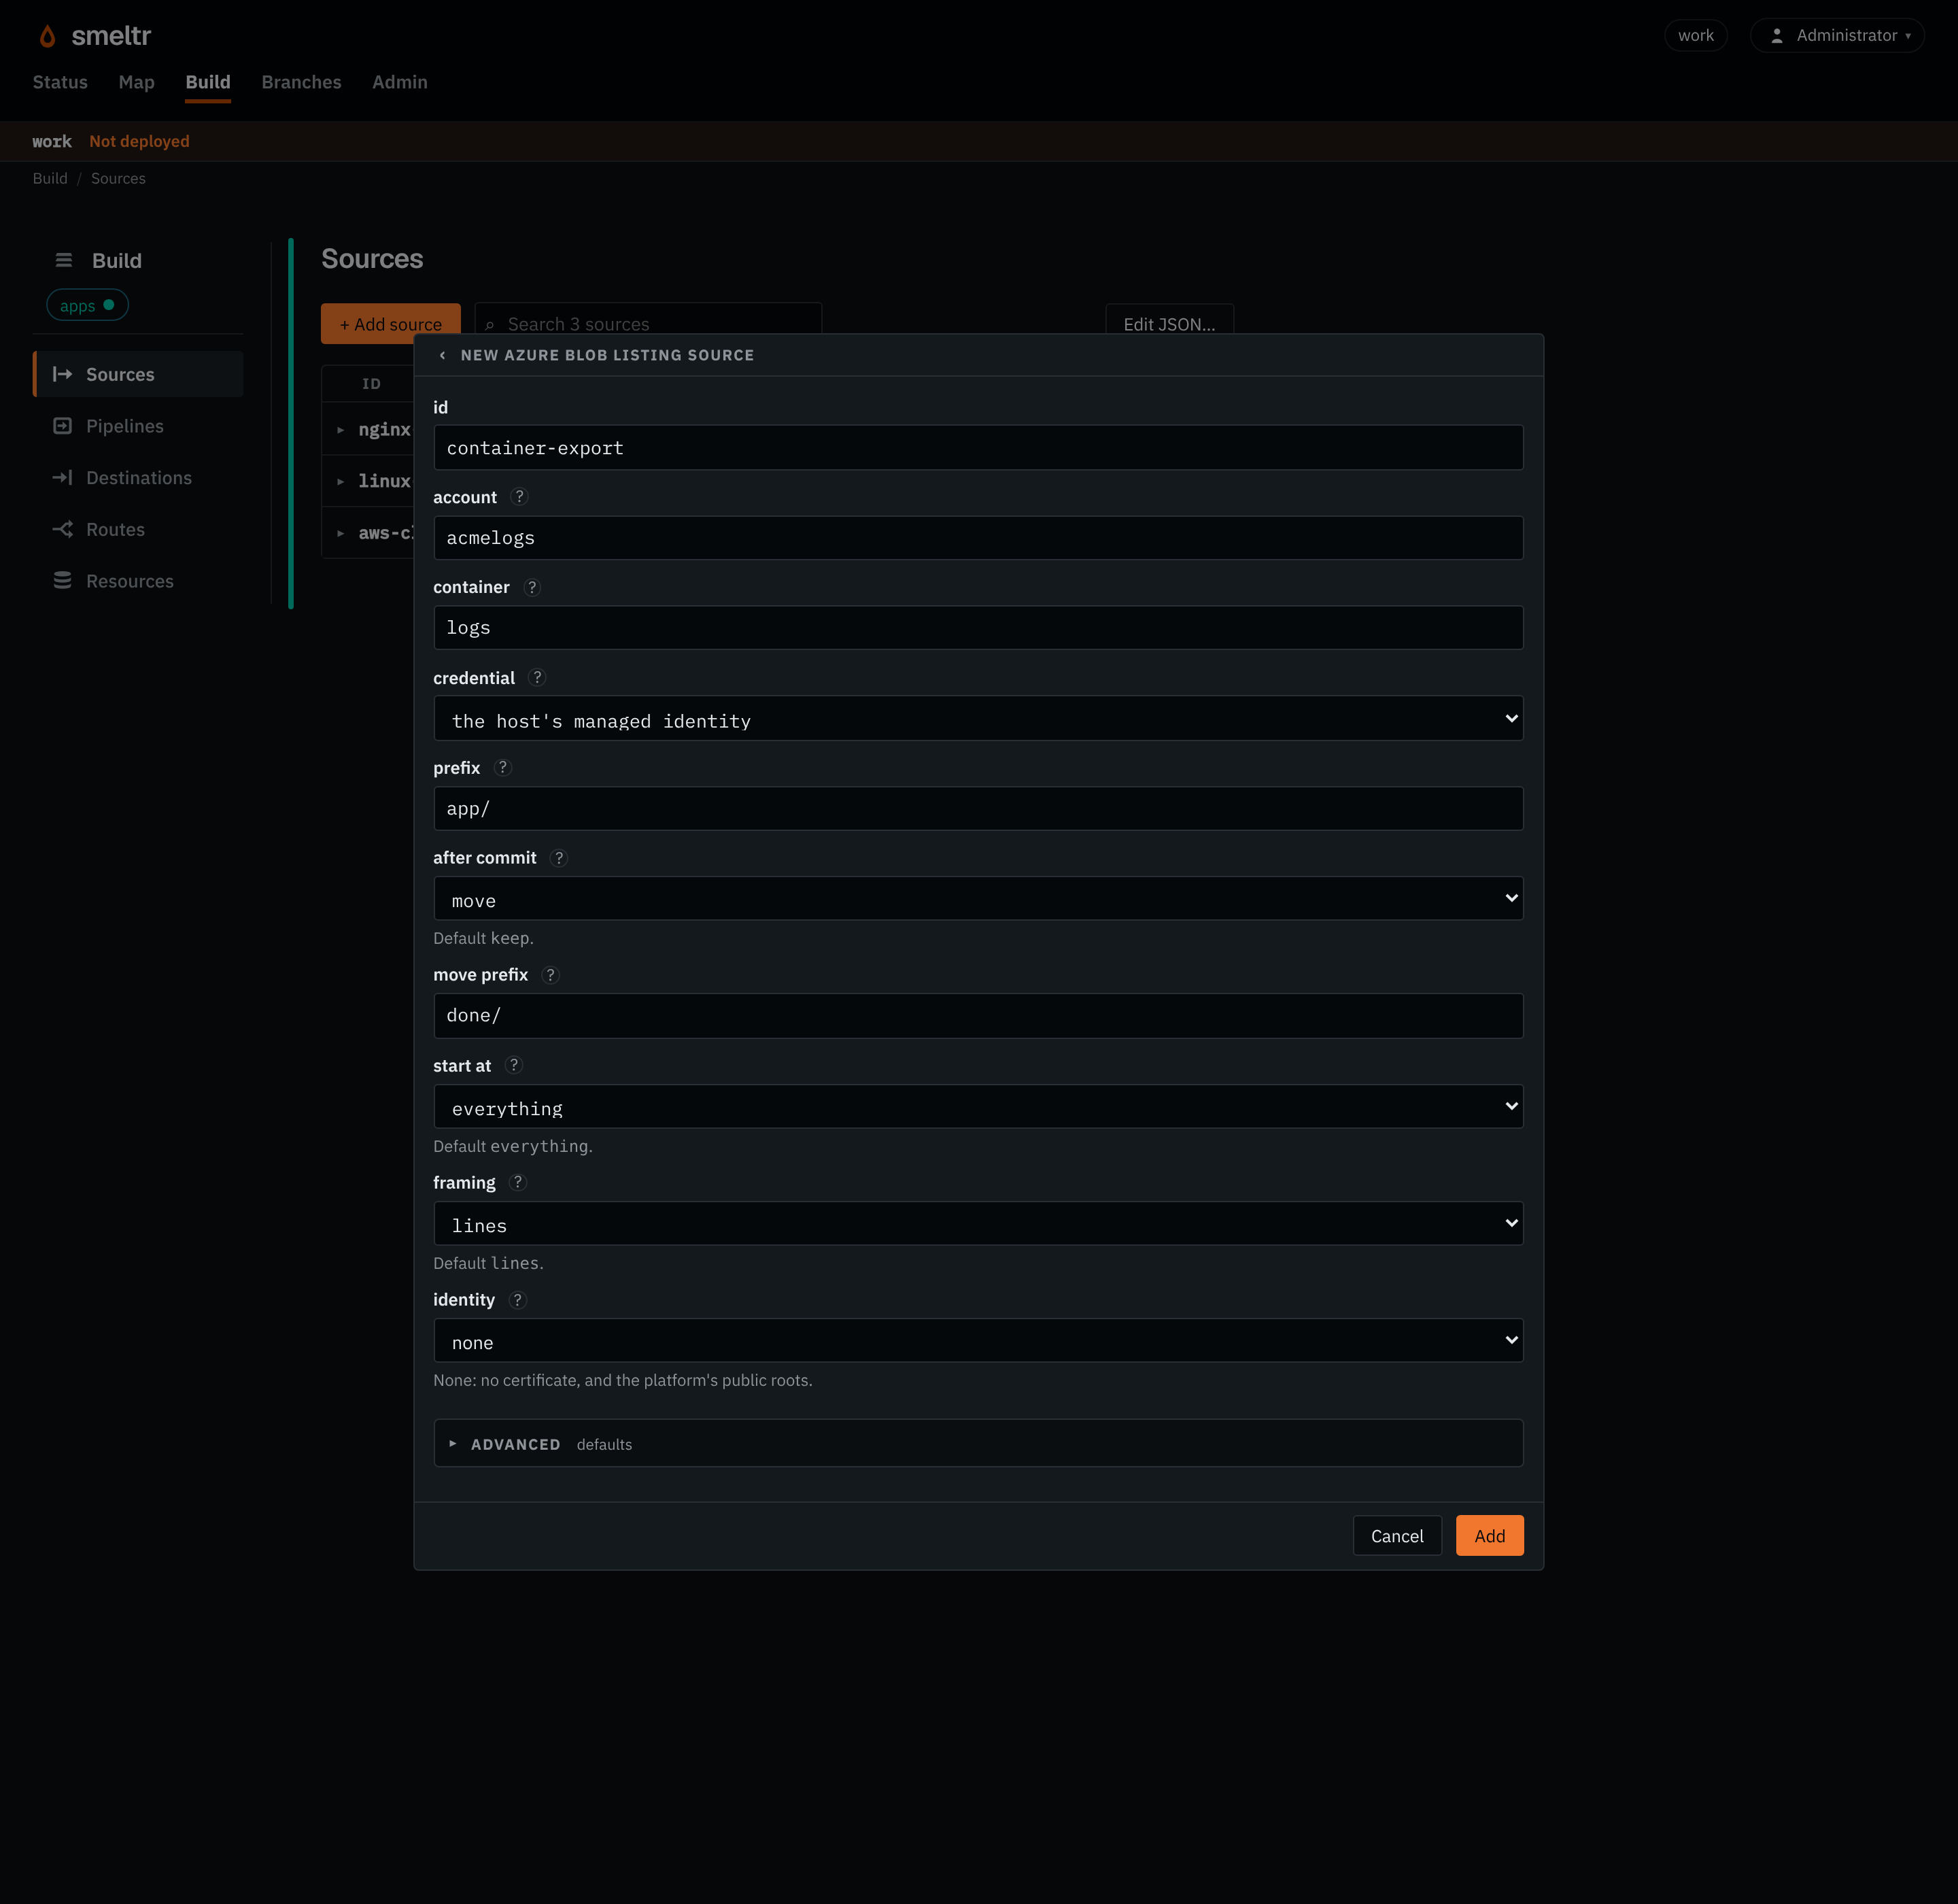Click the prefix field containing app/
The image size is (1958, 1904).
point(978,809)
